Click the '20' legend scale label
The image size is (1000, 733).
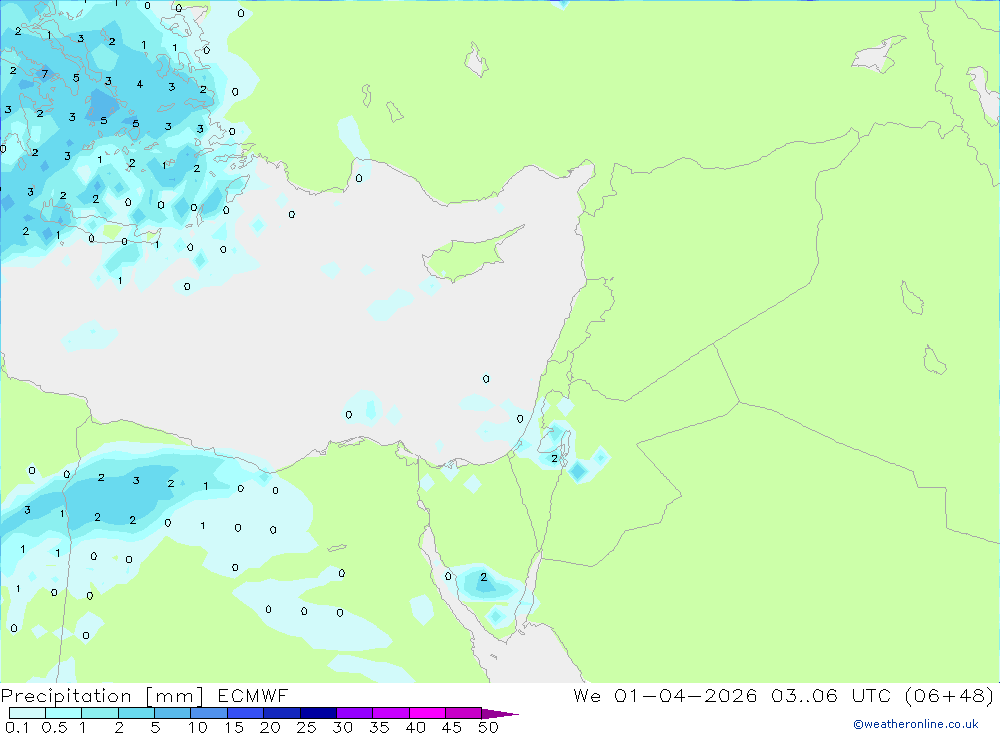click(270, 727)
